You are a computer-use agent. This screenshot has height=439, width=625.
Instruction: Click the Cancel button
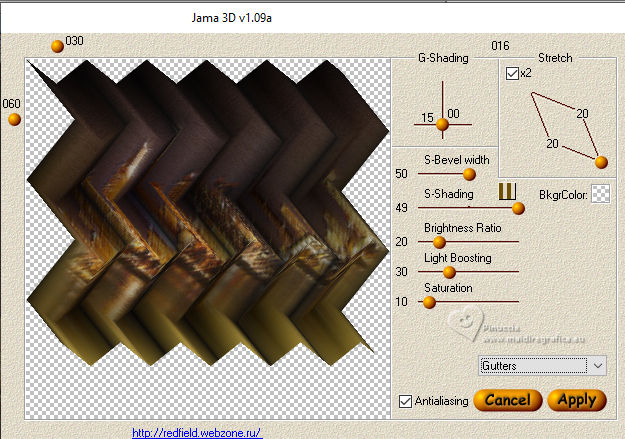pyautogui.click(x=508, y=400)
